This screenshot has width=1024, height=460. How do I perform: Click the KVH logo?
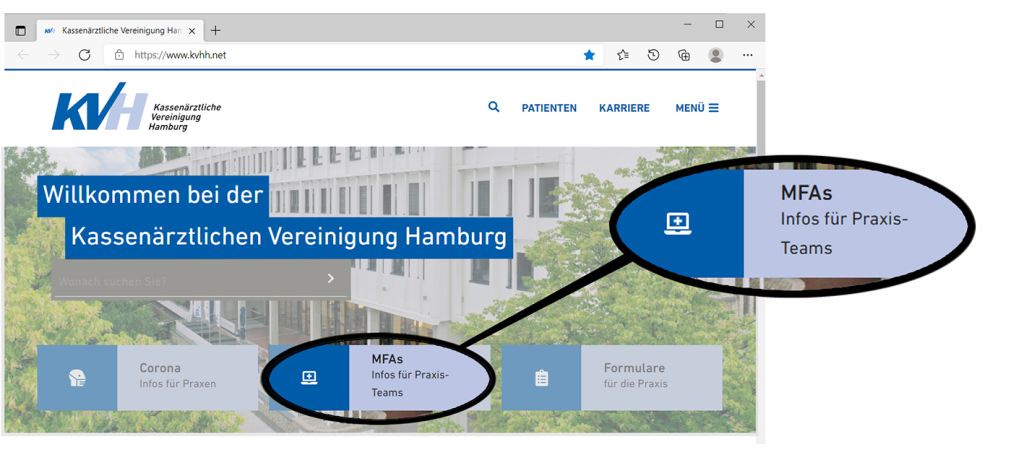[x=137, y=107]
